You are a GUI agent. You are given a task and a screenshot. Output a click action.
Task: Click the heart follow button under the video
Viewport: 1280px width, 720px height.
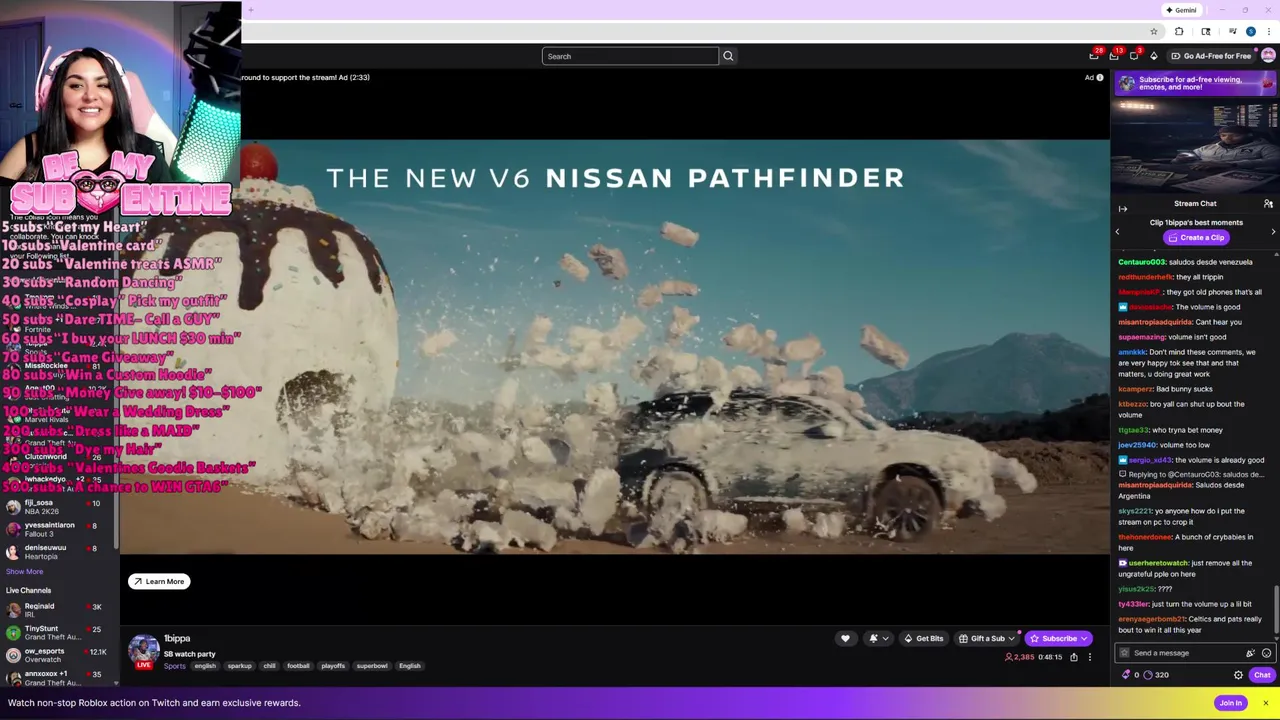[845, 639]
